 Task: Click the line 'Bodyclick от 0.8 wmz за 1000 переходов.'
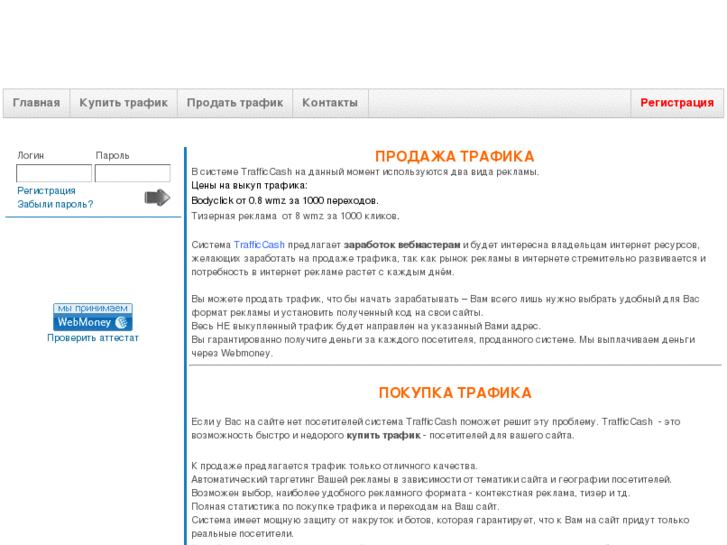pos(285,201)
